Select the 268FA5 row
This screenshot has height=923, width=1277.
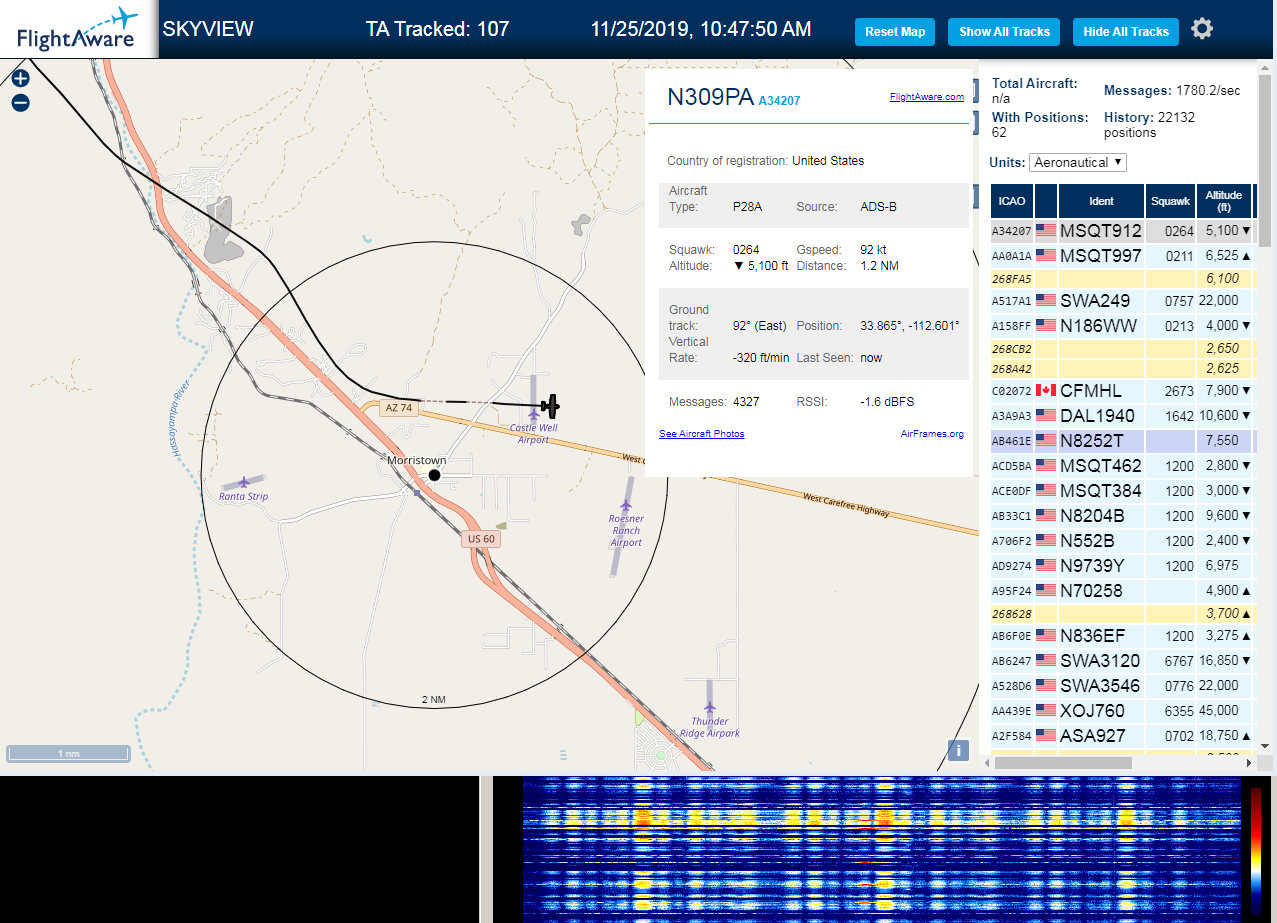[1122, 279]
